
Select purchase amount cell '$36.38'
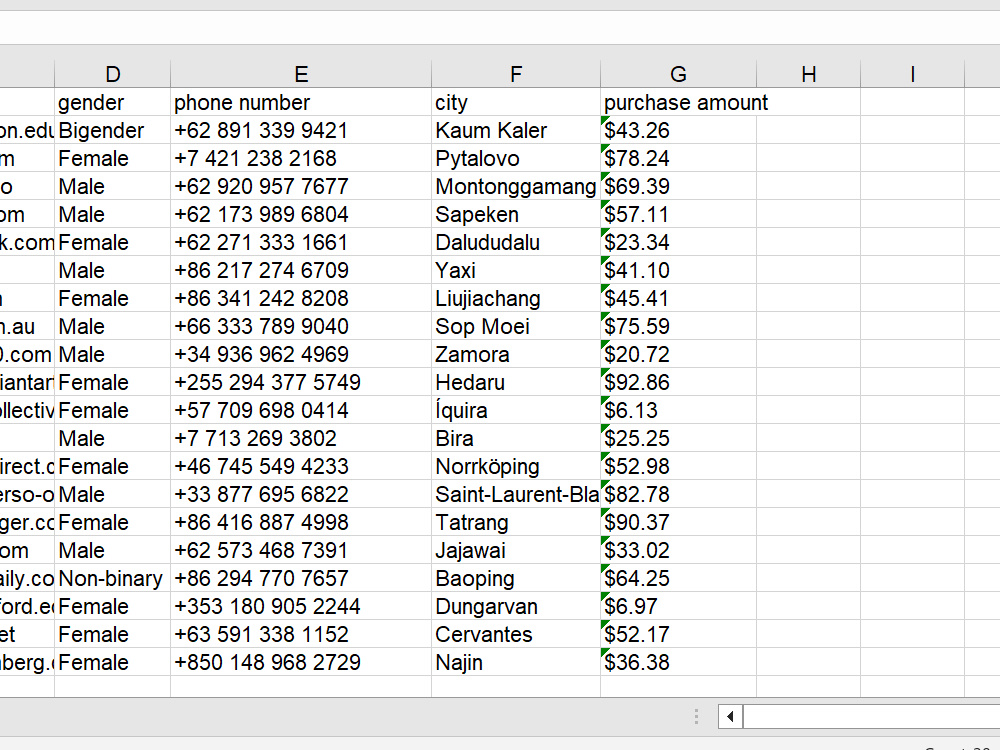[679, 662]
